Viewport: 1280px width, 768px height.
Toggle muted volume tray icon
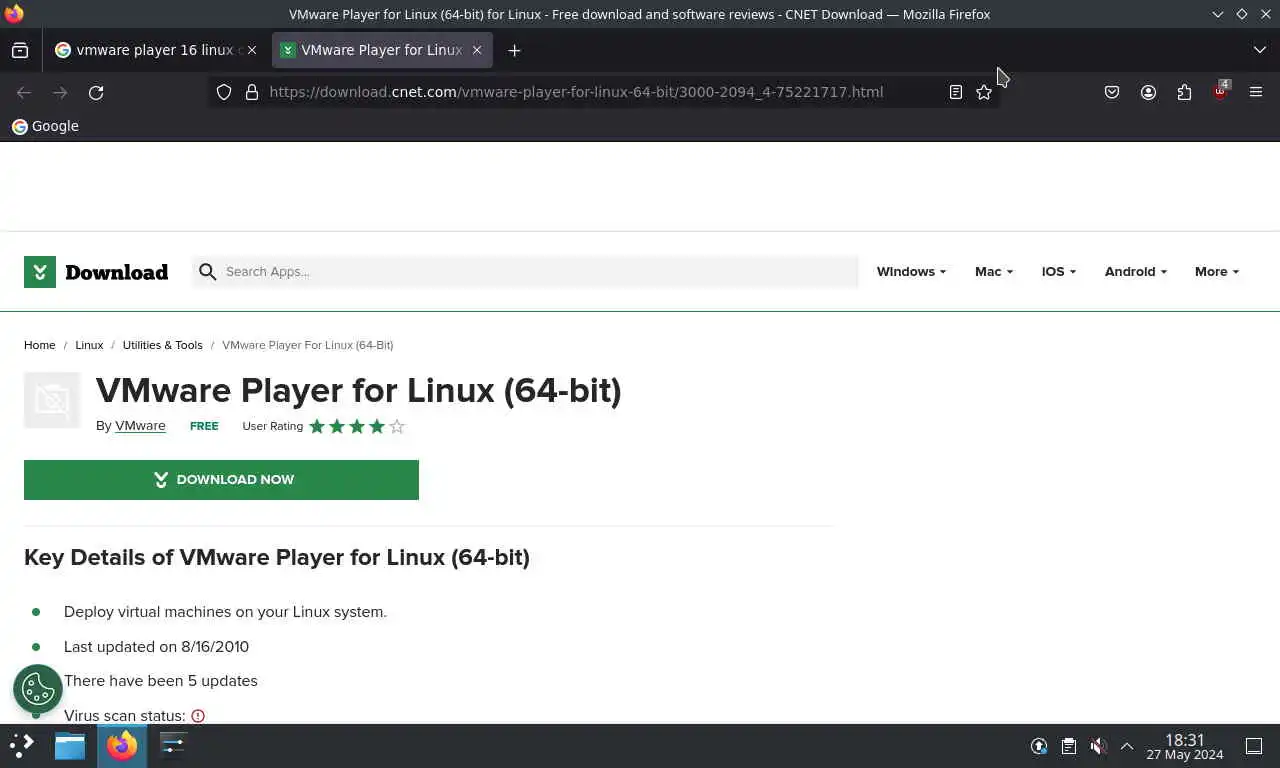(1098, 746)
